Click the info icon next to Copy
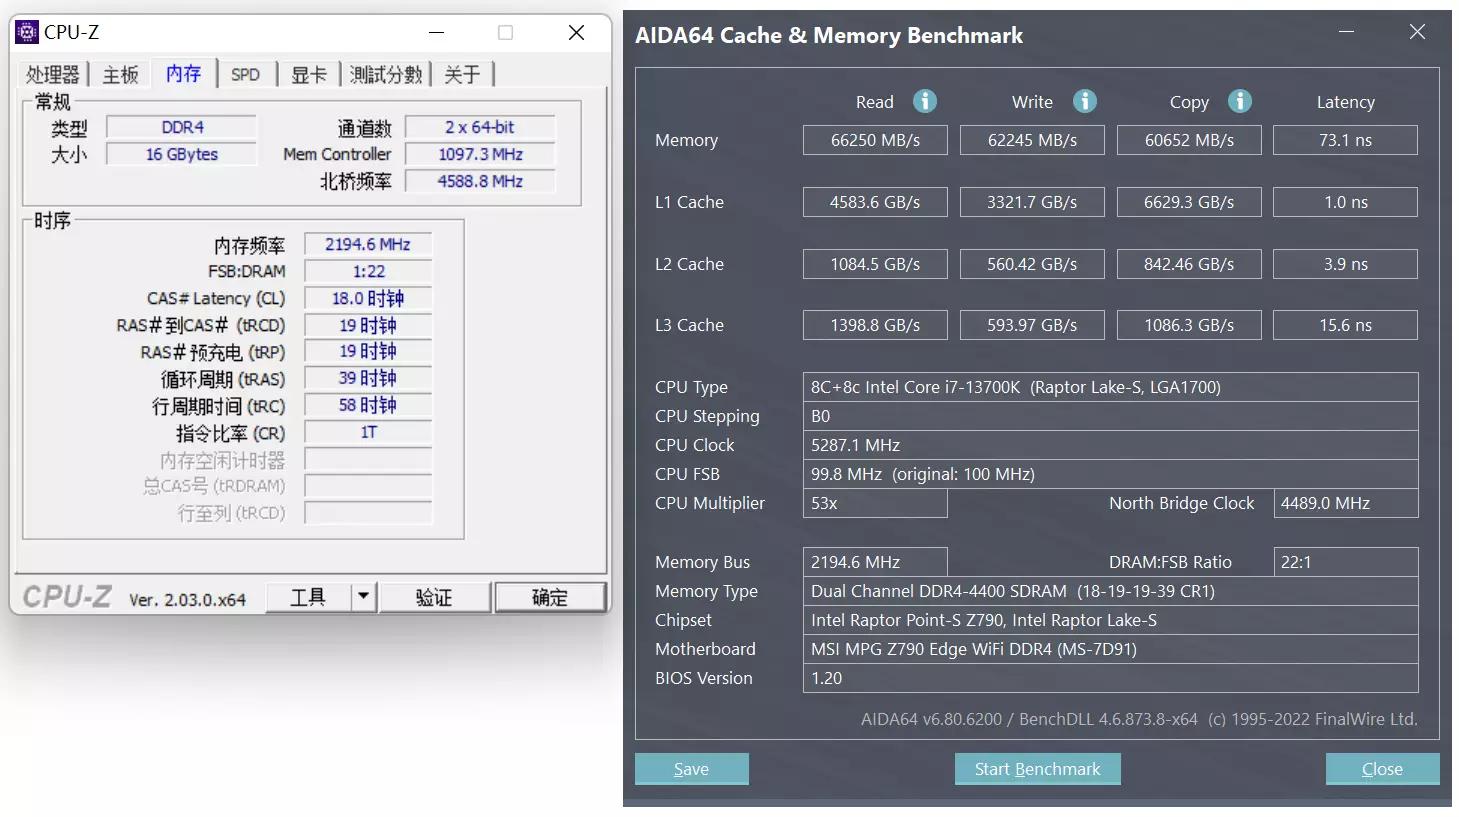The height and width of the screenshot is (817, 1459). [x=1239, y=101]
